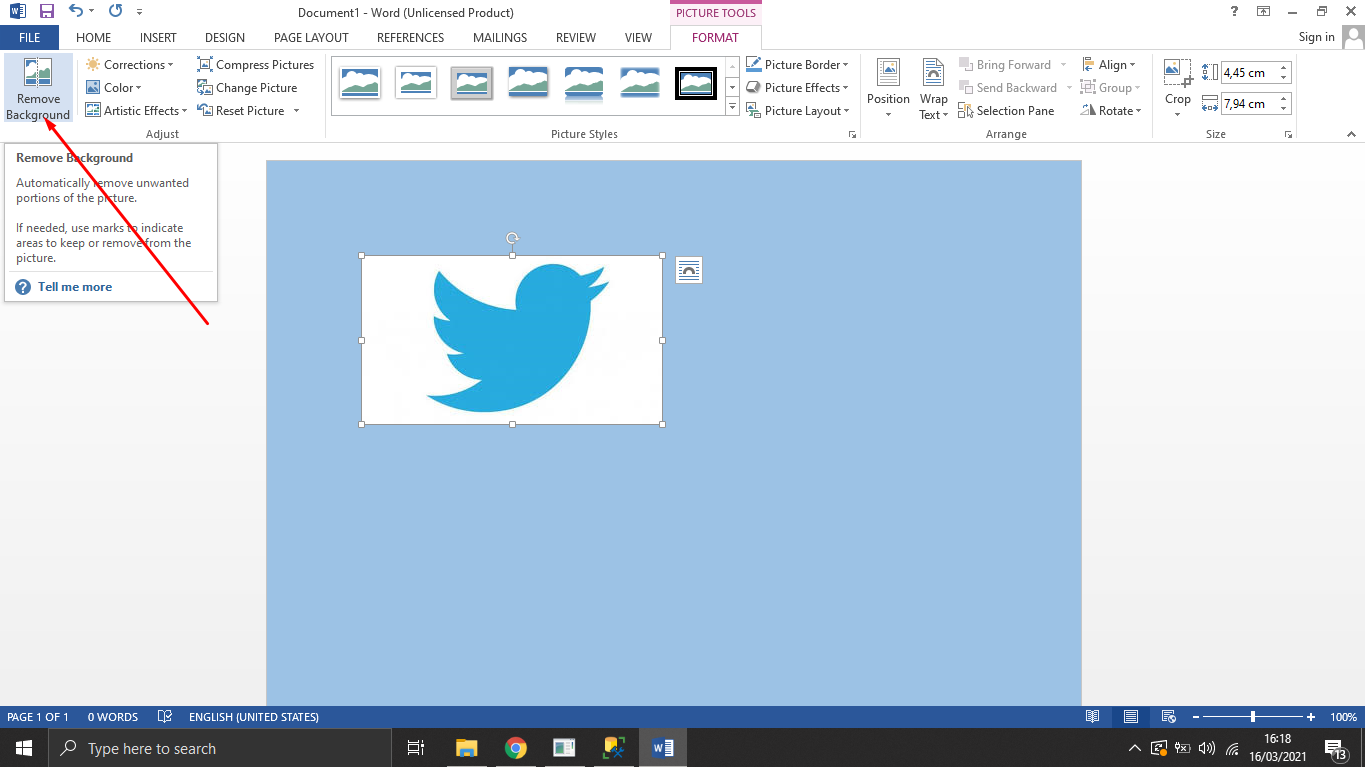This screenshot has width=1365, height=767.
Task: Open the Position menu
Action: [888, 89]
